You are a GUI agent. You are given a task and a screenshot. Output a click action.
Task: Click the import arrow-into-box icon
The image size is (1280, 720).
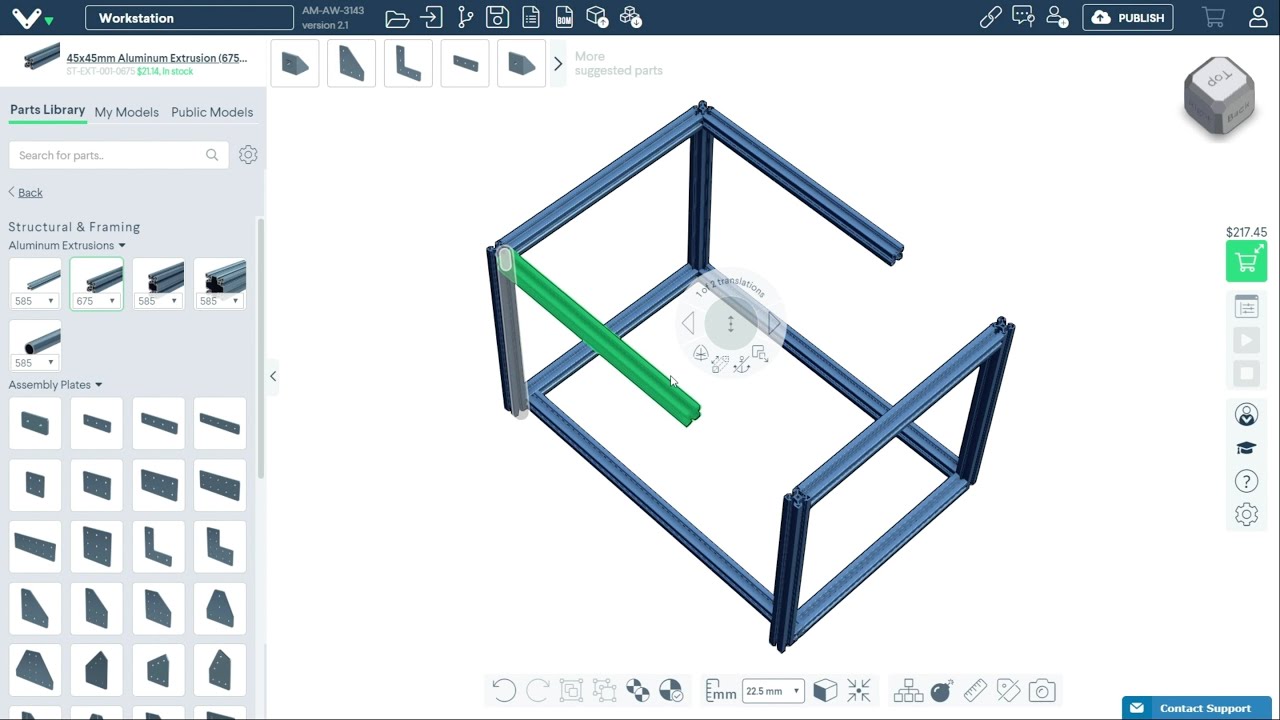click(431, 18)
